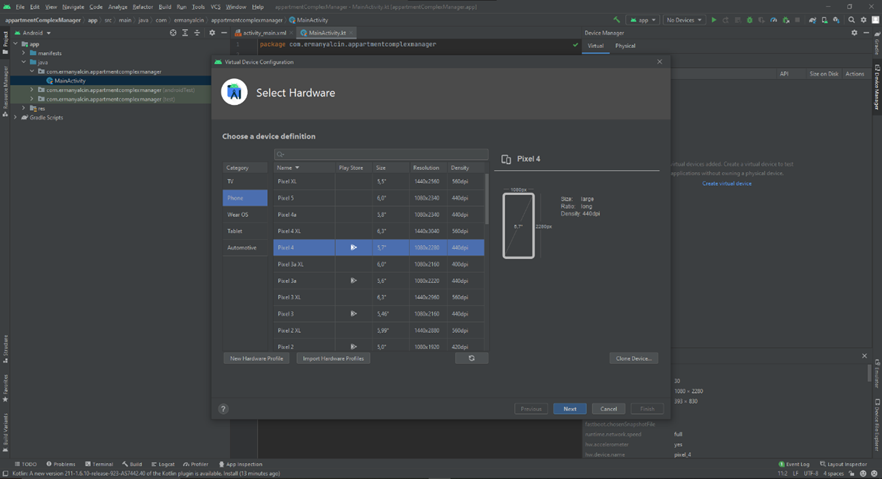Click the Clone Device button
The width and height of the screenshot is (882, 479).
tap(633, 358)
